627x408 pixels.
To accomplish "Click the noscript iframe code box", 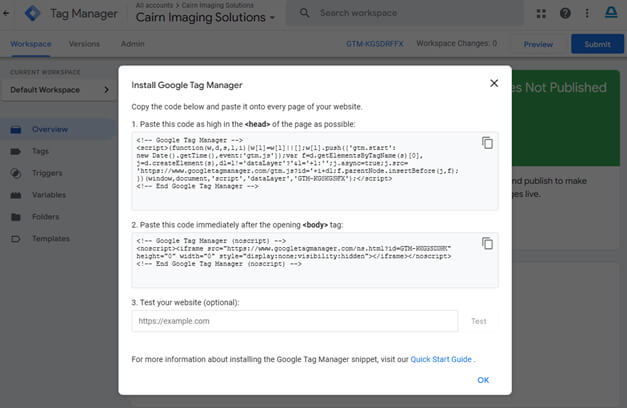I will click(x=315, y=260).
